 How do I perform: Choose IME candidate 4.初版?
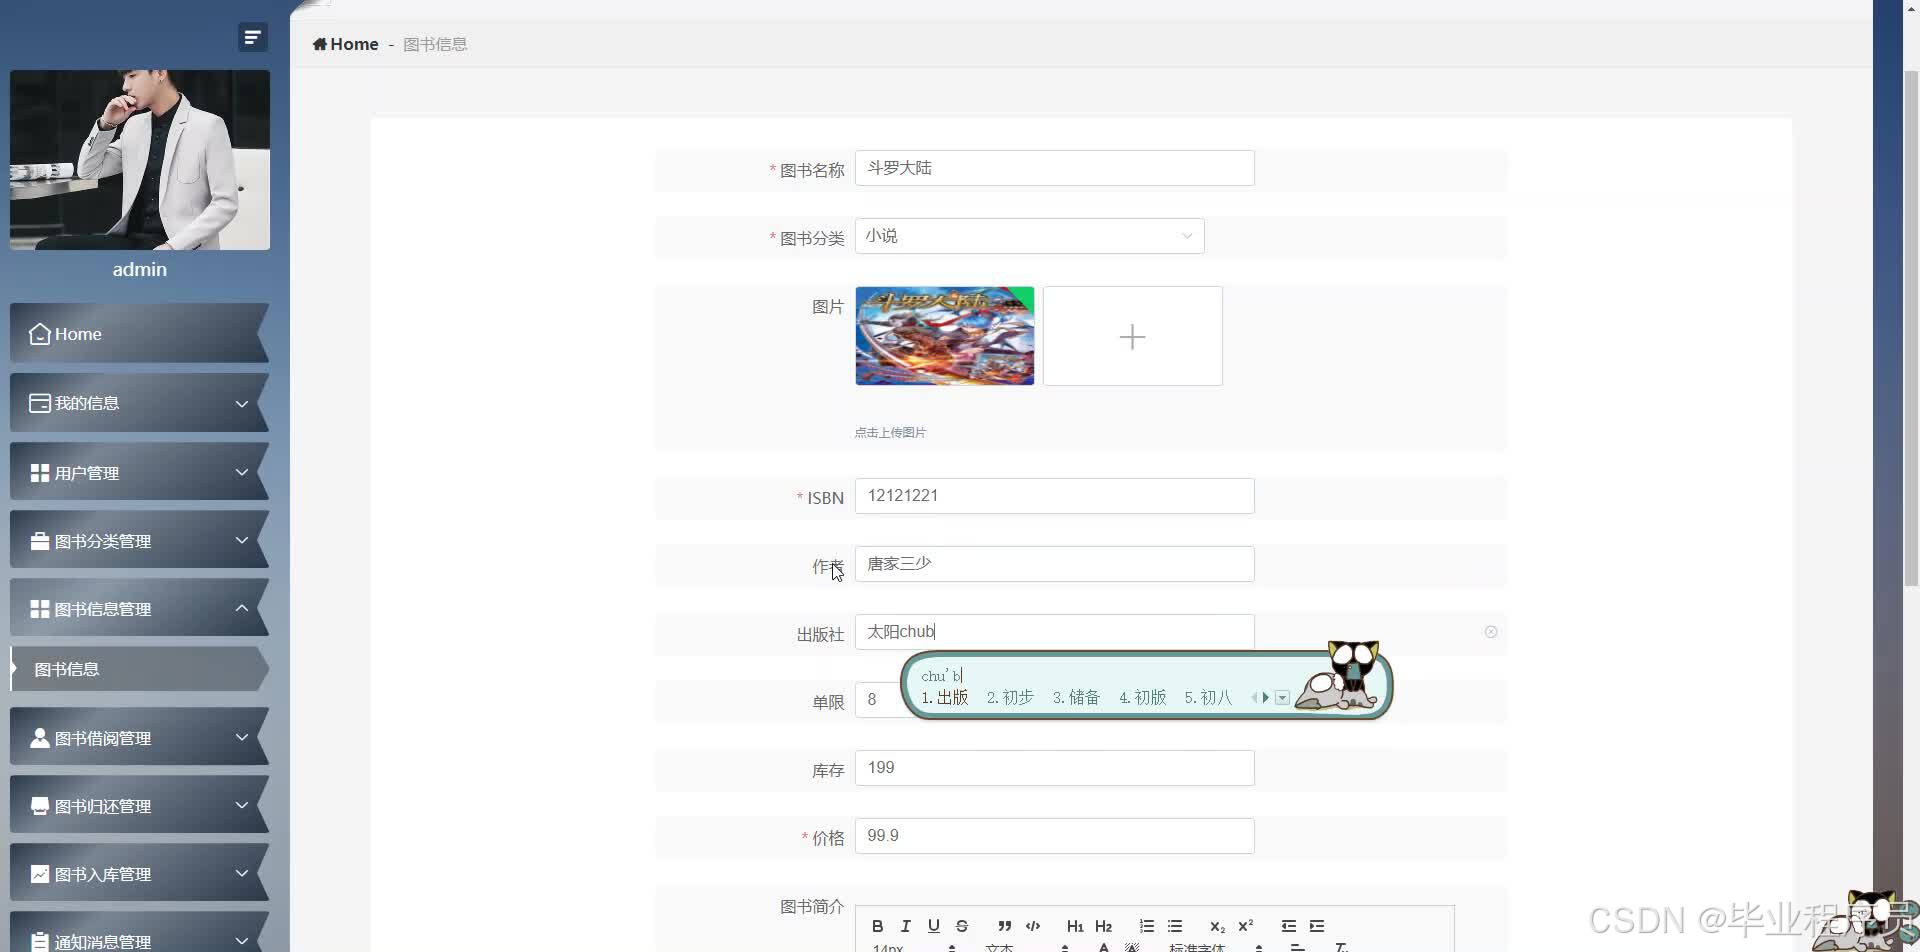1142,698
